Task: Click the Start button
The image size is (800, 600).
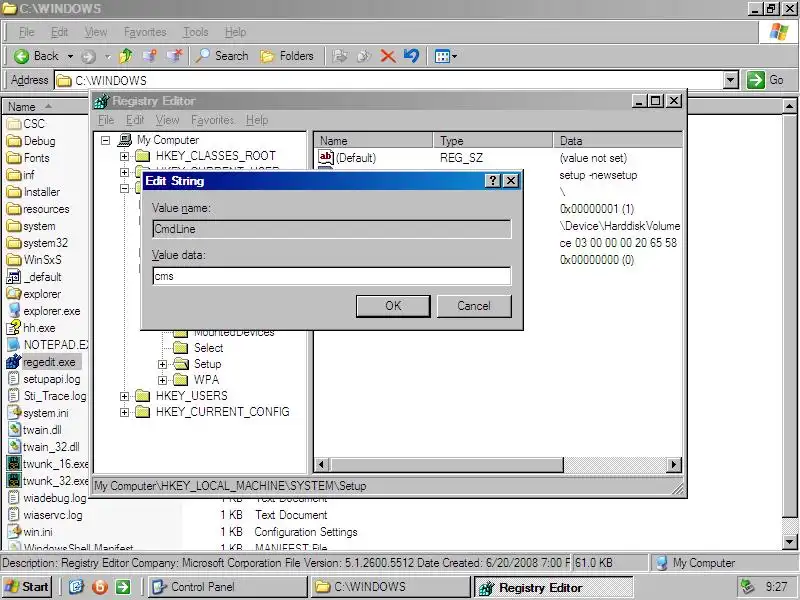Action: pyautogui.click(x=27, y=587)
